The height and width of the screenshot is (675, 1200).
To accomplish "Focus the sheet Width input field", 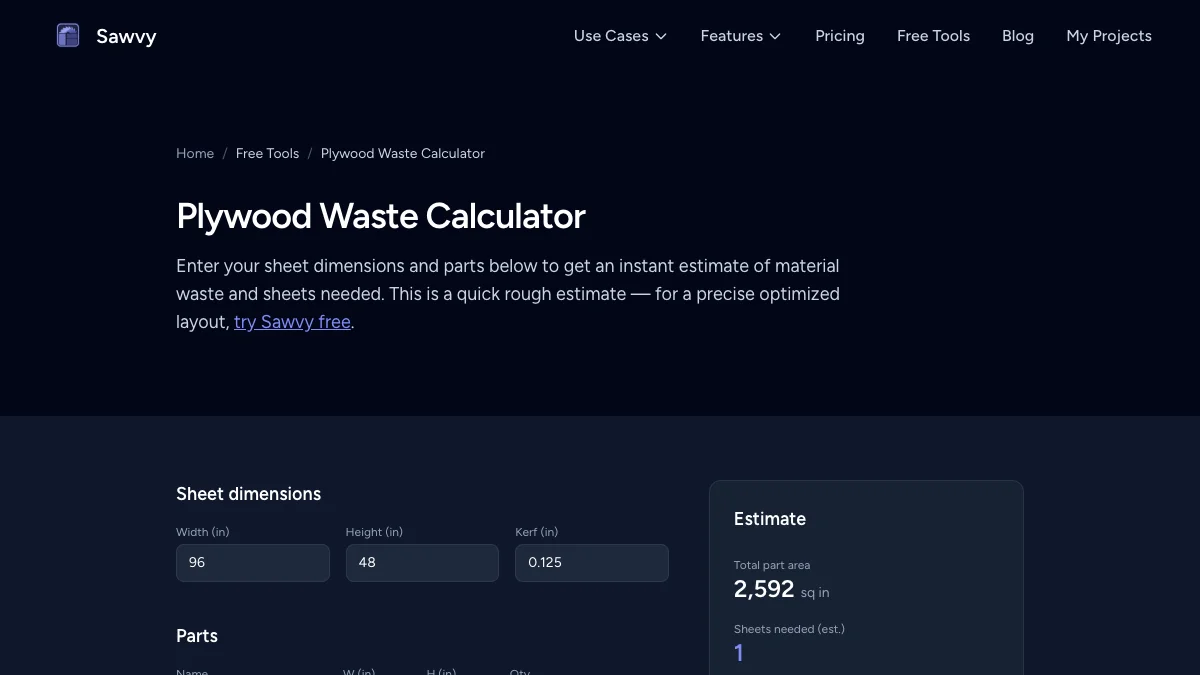I will click(x=252, y=563).
